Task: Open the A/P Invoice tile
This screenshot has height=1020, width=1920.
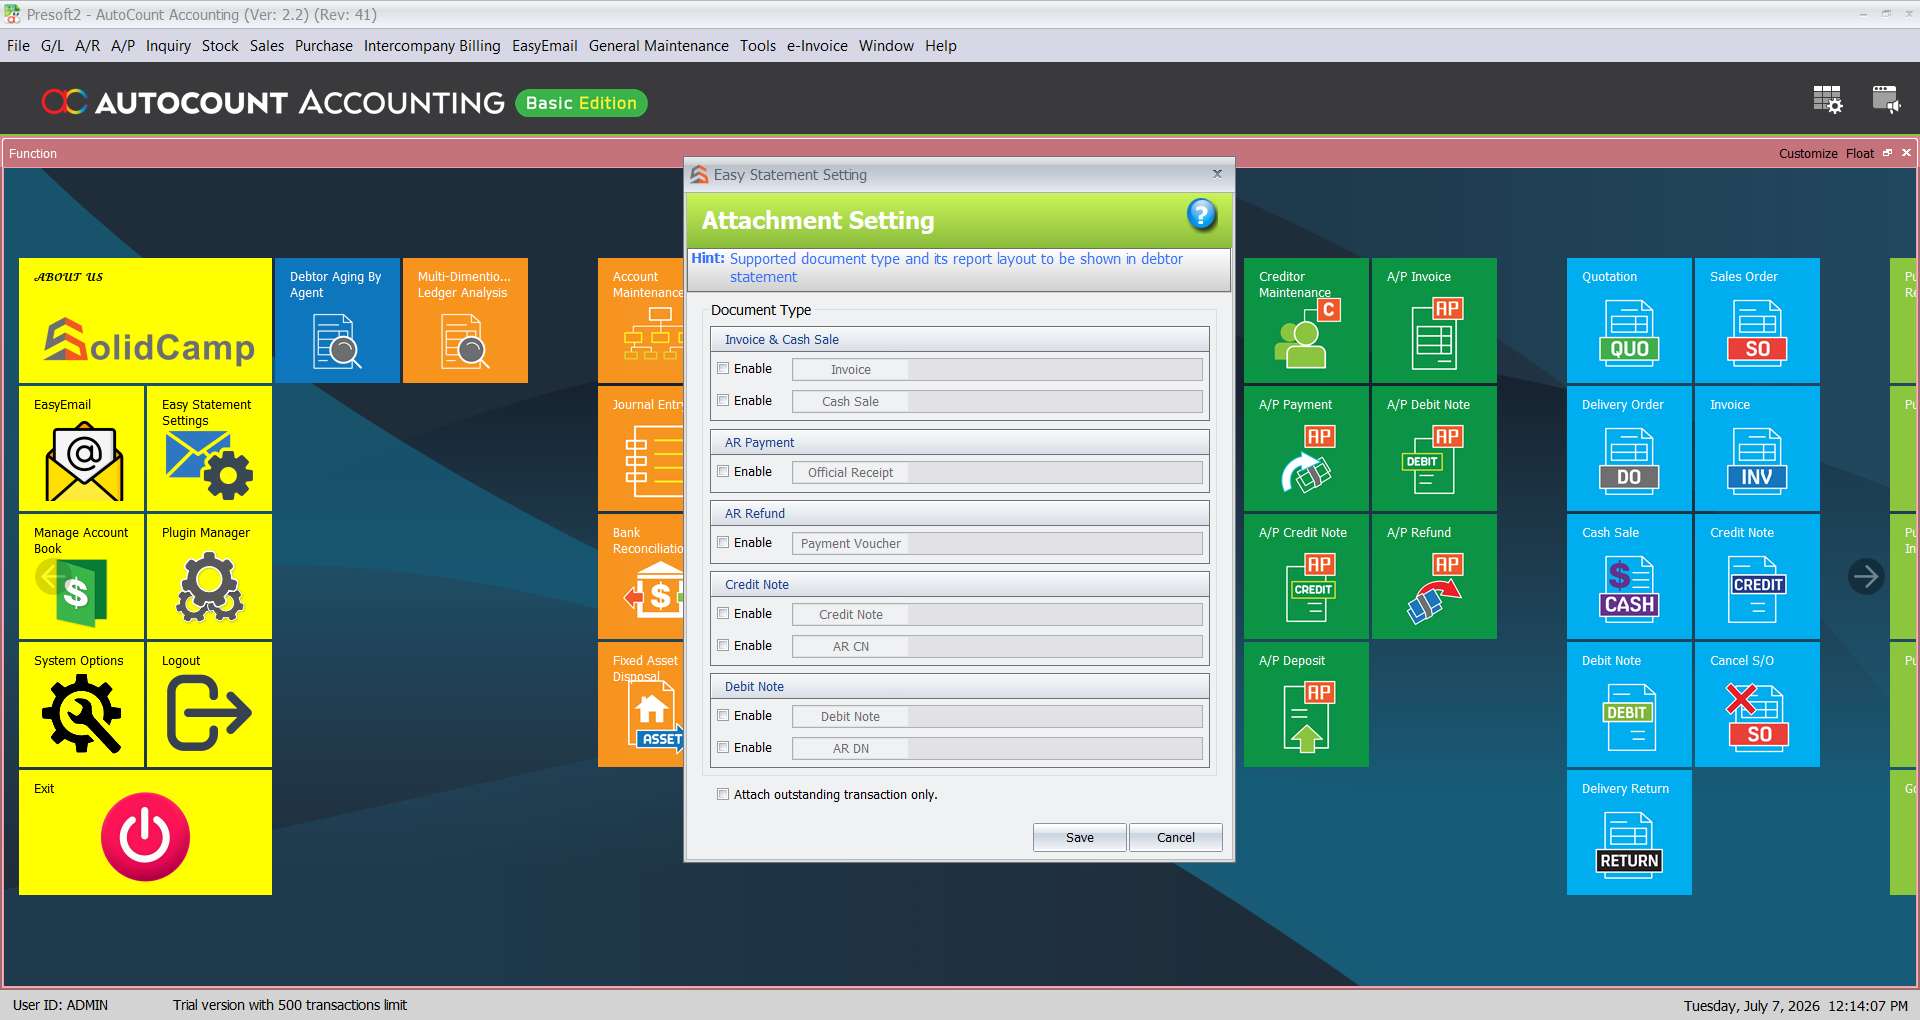Action: (1434, 321)
